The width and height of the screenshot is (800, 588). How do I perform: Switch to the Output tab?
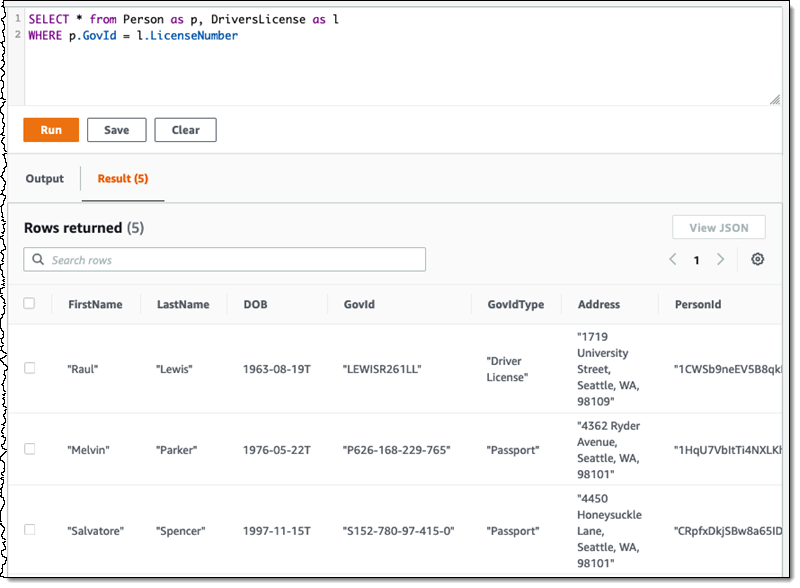[x=44, y=179]
